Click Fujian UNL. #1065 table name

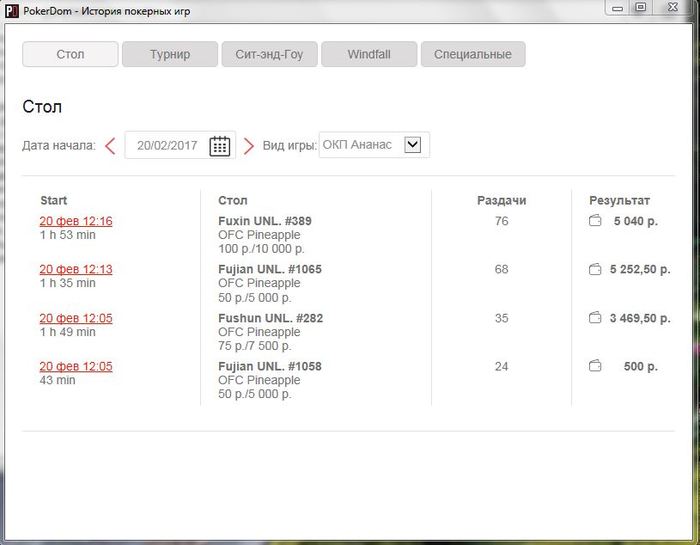pos(270,269)
